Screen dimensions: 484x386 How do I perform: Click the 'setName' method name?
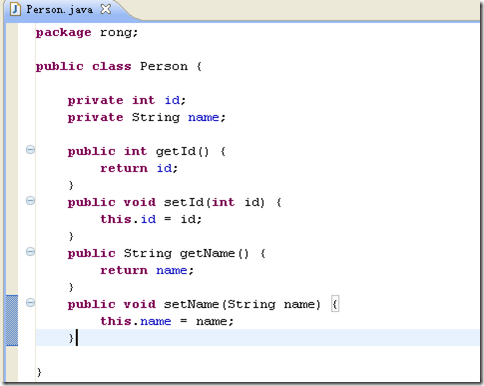[x=191, y=304]
